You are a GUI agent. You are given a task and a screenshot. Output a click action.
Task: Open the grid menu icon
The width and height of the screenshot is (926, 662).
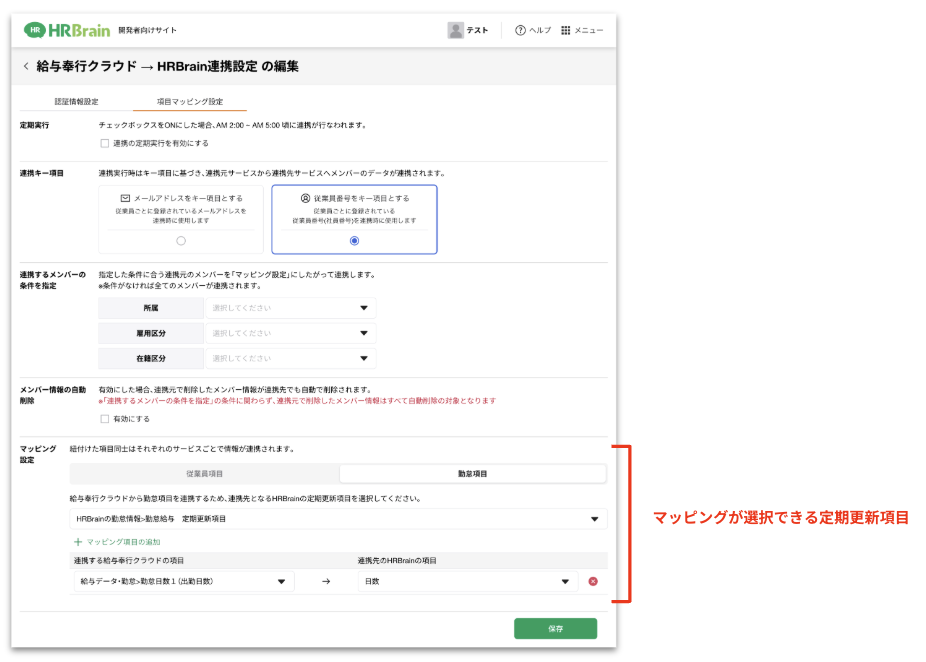click(566, 30)
